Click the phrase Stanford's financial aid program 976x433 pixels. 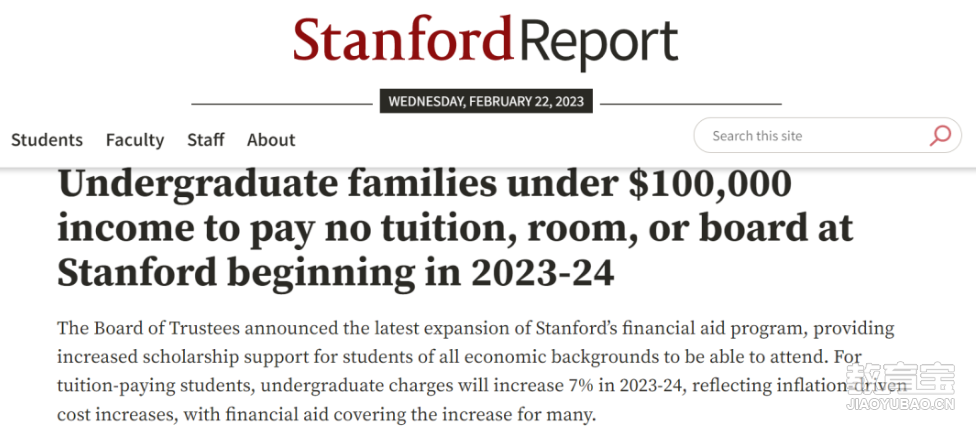pyautogui.click(x=629, y=328)
